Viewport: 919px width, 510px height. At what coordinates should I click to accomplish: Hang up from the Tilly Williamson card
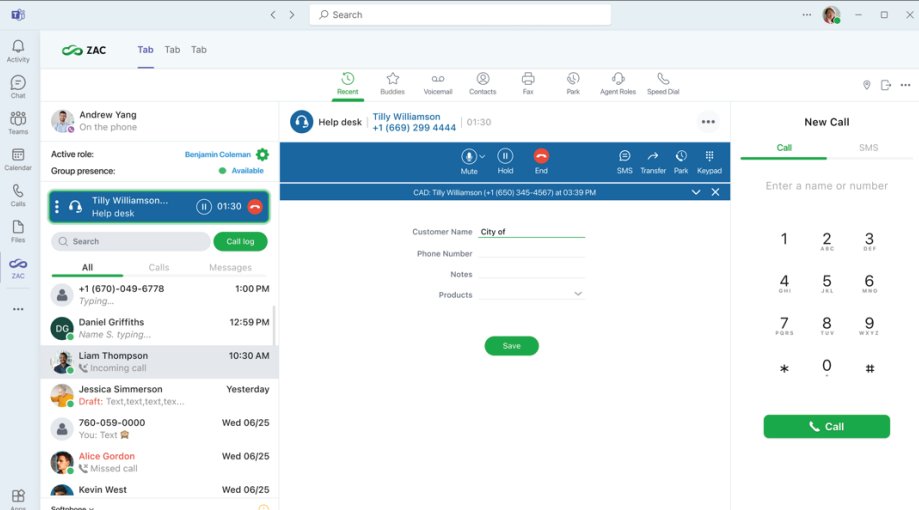point(255,206)
